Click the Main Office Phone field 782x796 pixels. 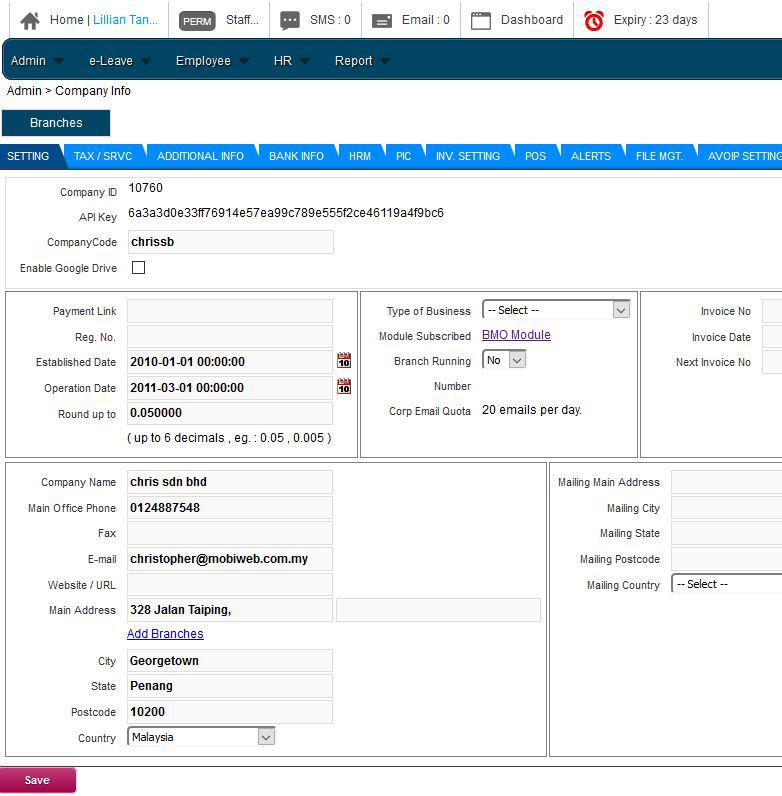point(230,508)
